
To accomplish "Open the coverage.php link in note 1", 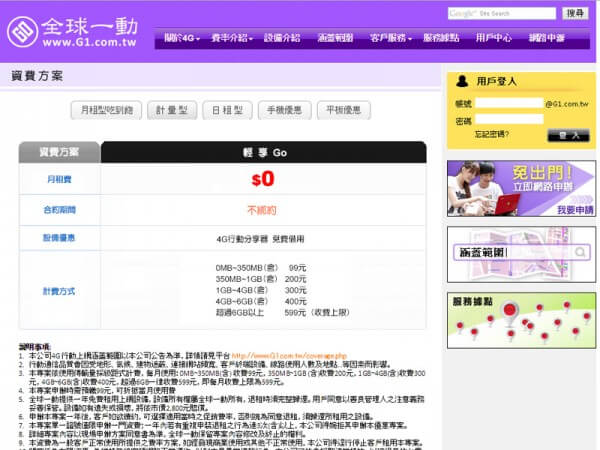I will (x=289, y=355).
